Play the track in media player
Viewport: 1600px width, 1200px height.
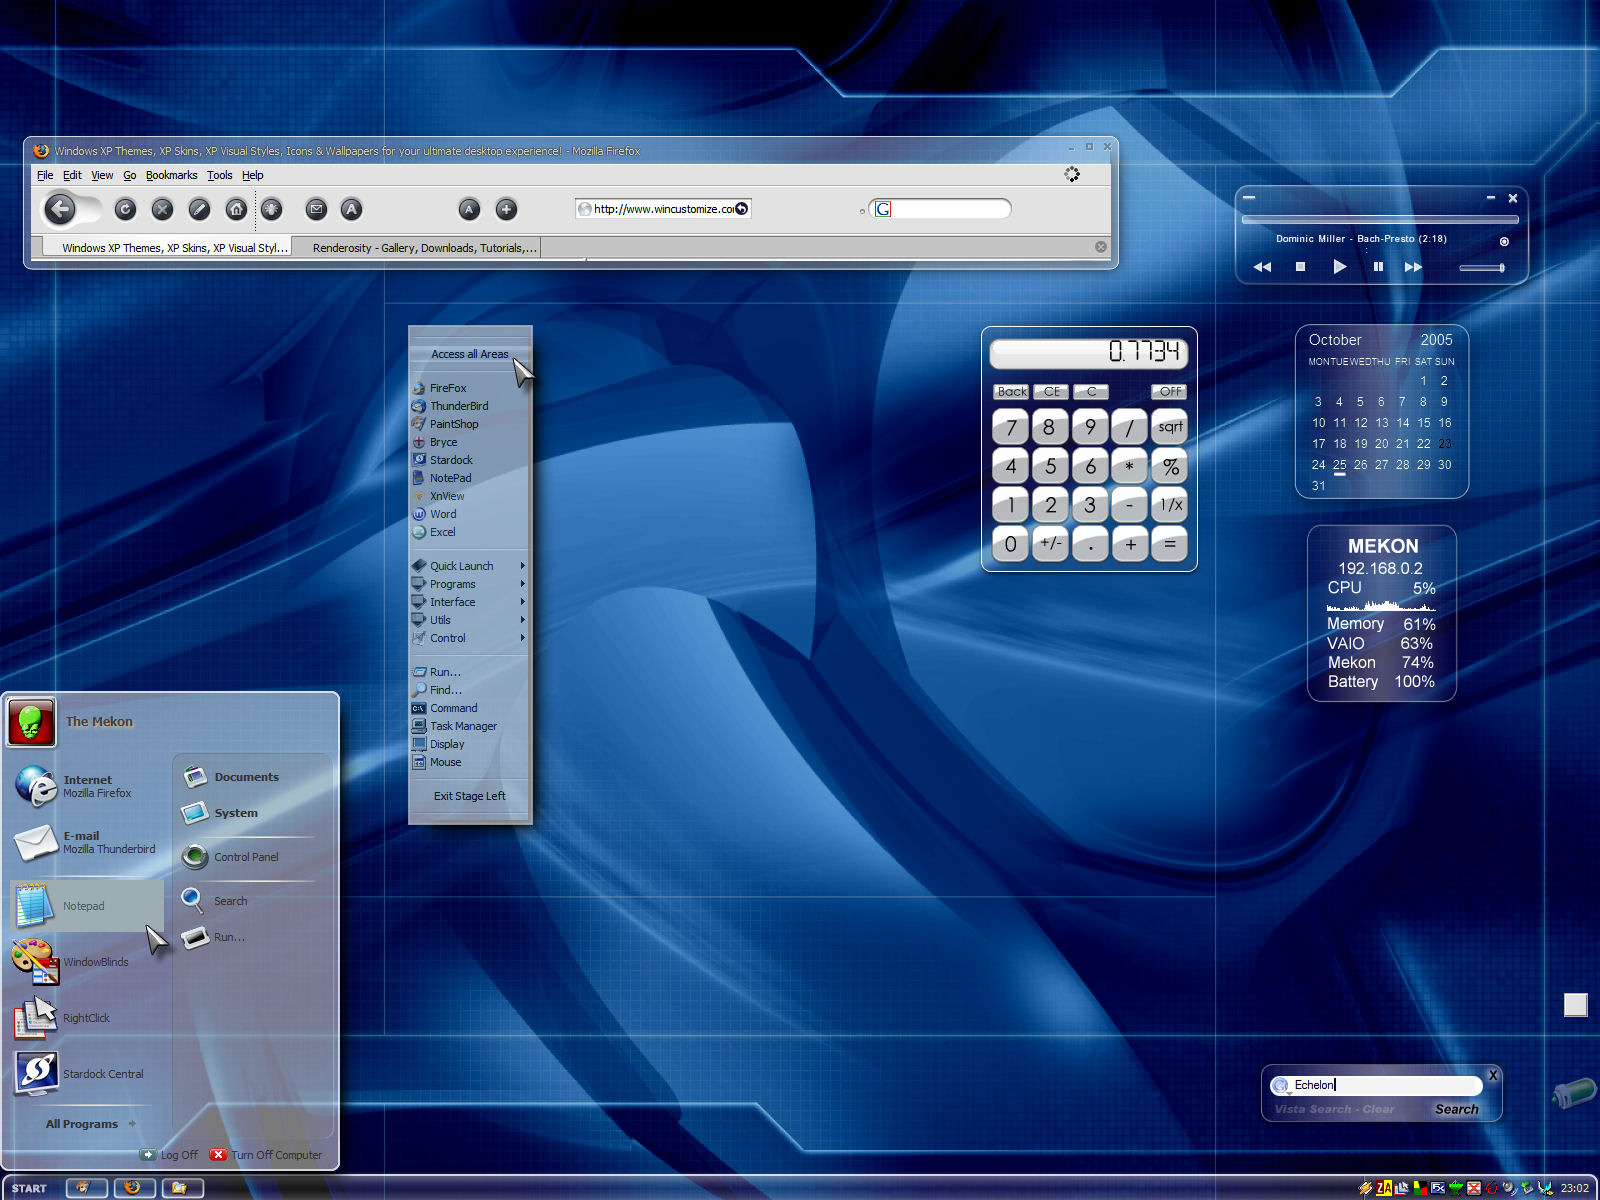pos(1340,267)
